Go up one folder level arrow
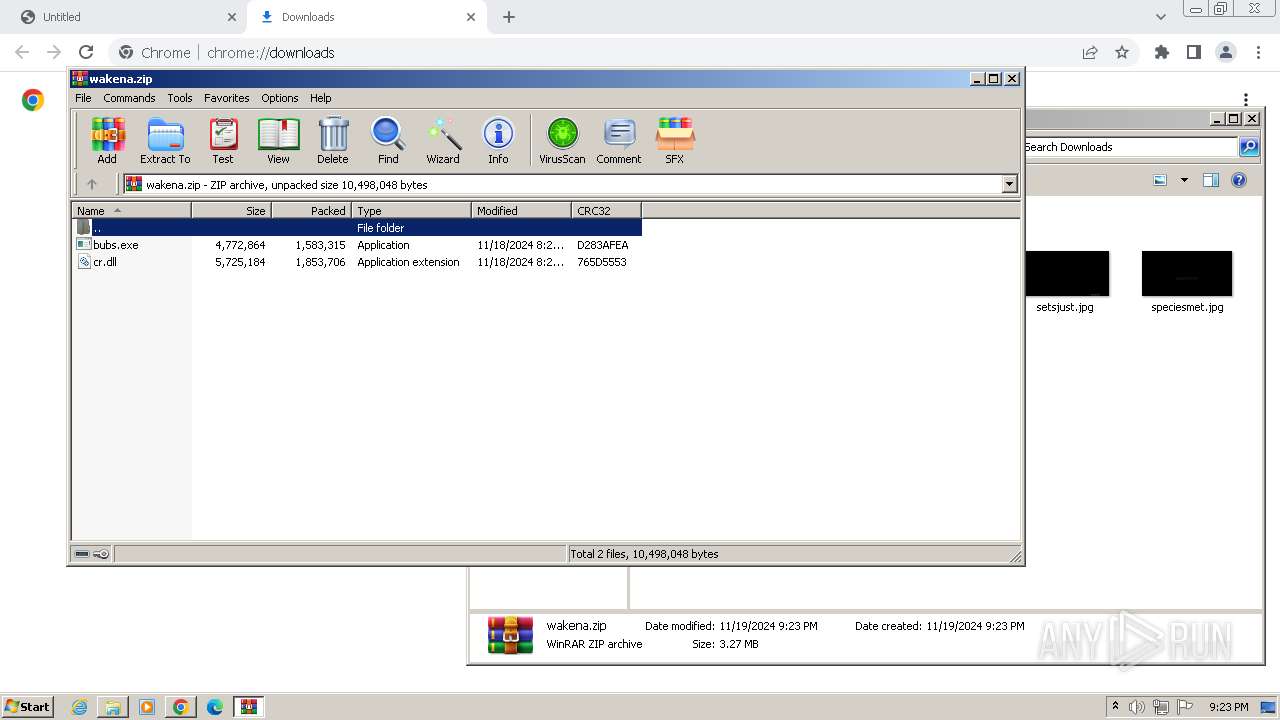The image size is (1280, 720). [92, 184]
